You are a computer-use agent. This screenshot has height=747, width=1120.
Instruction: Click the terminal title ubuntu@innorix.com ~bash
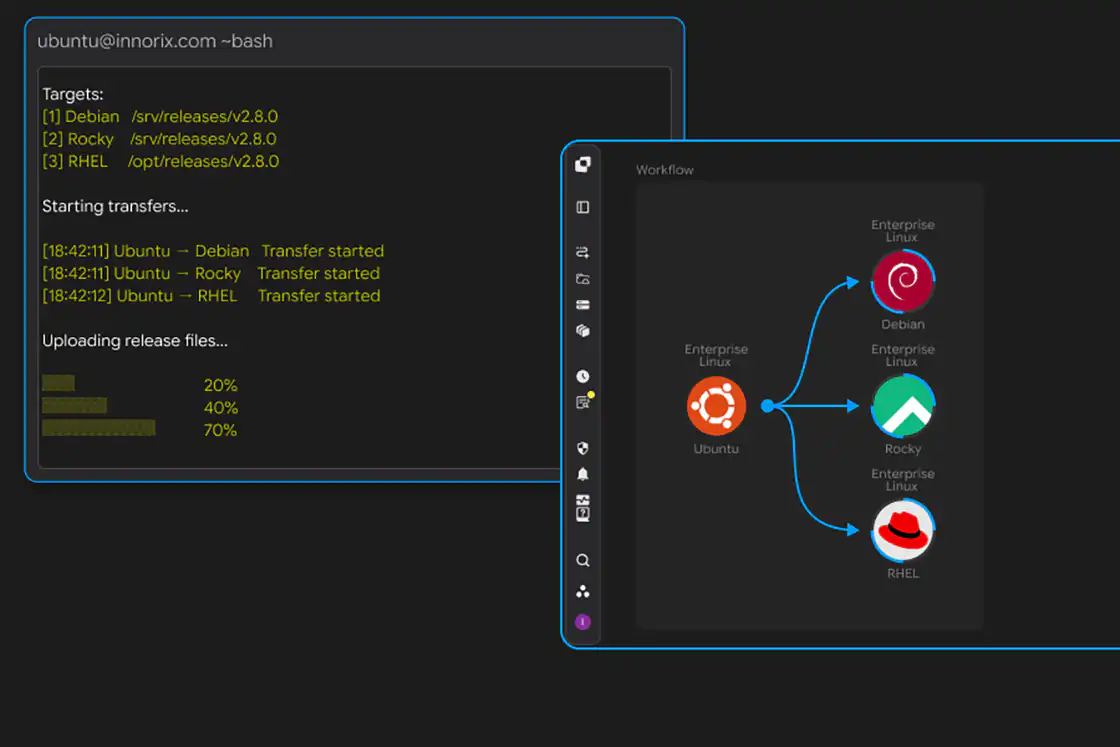click(x=155, y=41)
